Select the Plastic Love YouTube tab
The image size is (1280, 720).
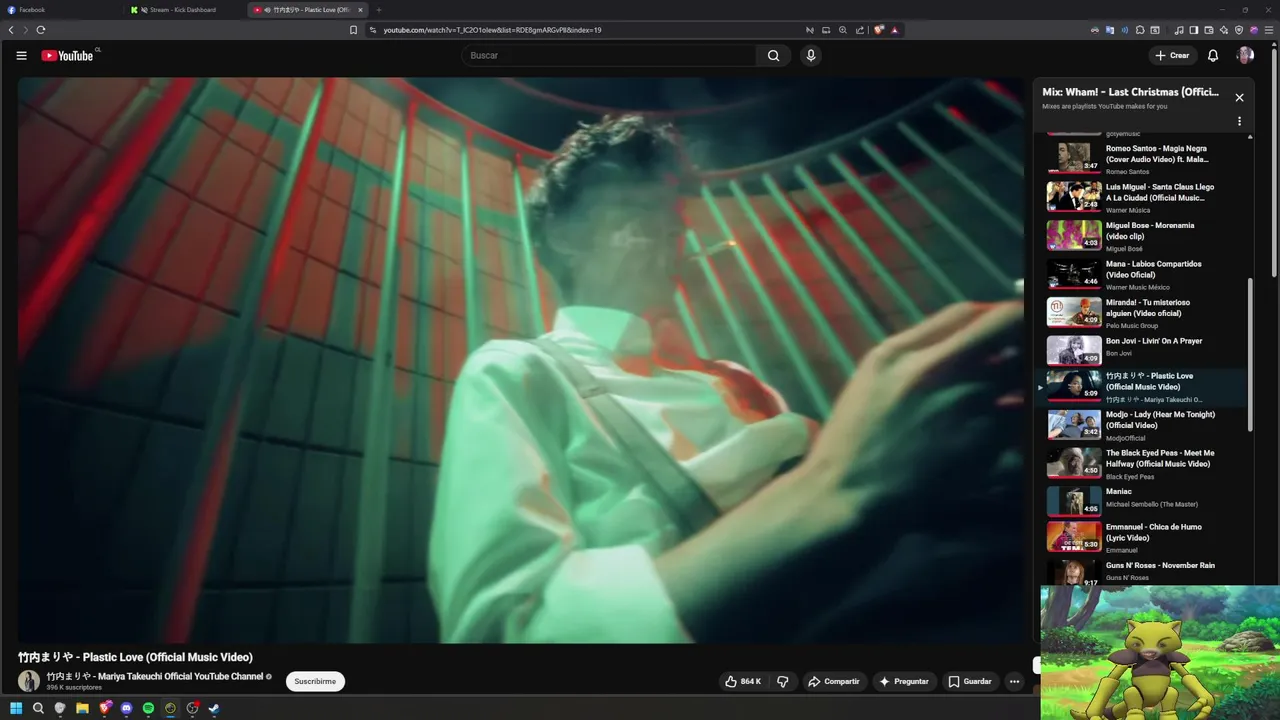[305, 9]
